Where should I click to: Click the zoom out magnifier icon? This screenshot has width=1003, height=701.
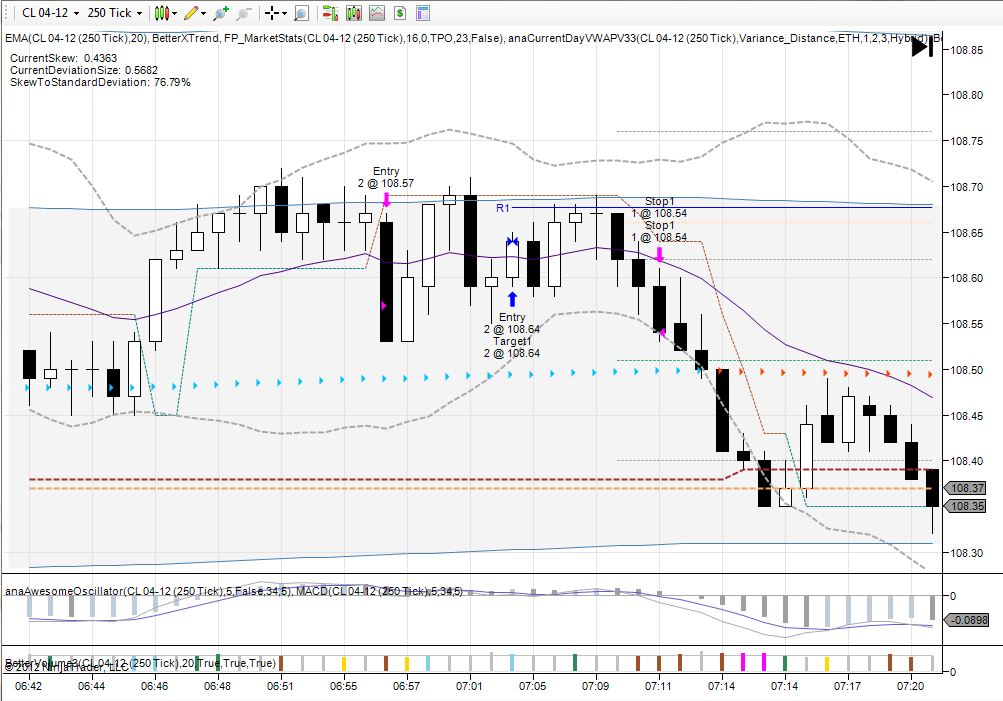tap(243, 13)
